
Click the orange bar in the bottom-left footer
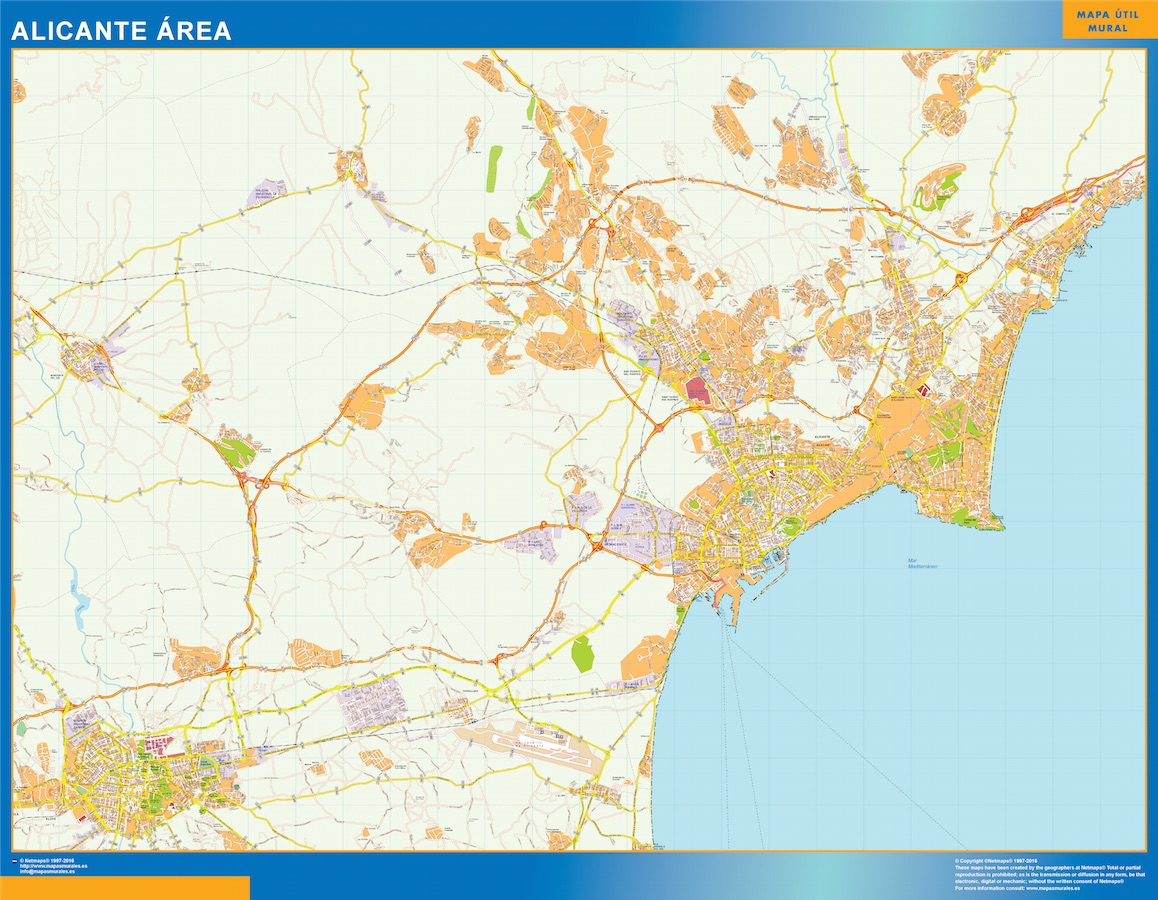(124, 888)
